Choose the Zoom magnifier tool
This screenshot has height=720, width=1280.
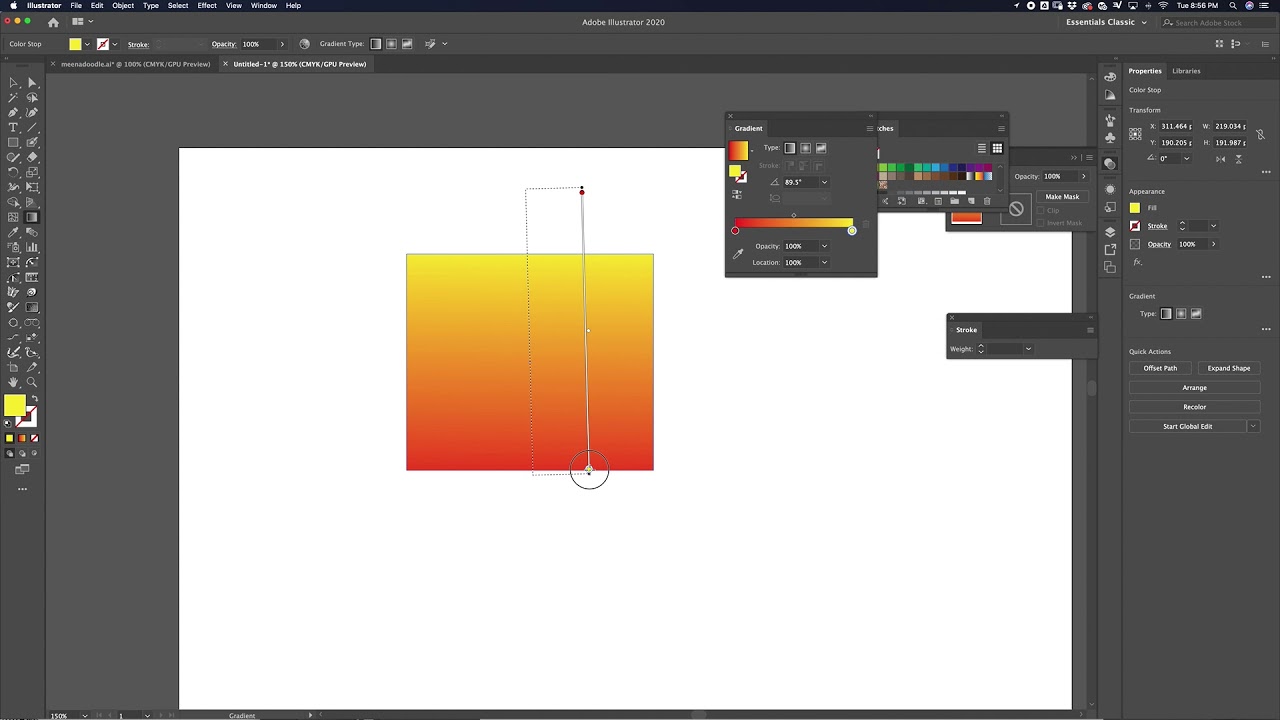[x=32, y=383]
